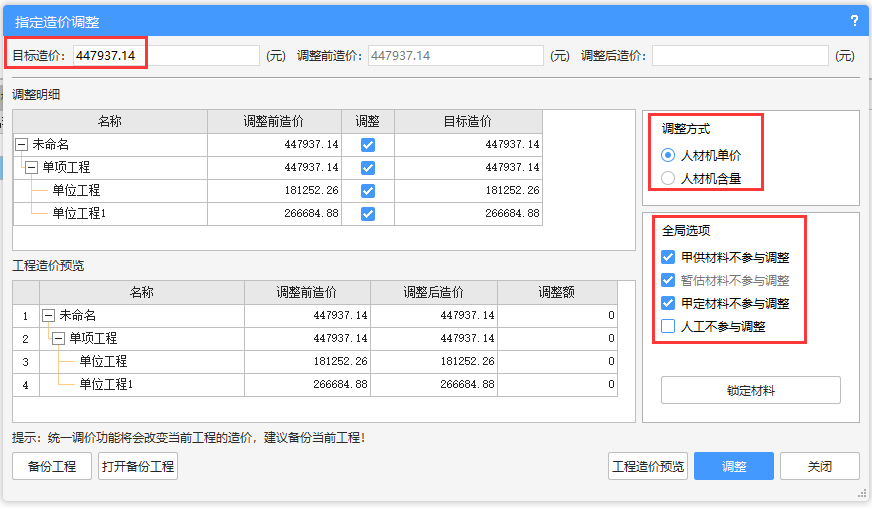Collapse 单项工程 node in 工程造价预览 table
This screenshot has height=511, width=872.
click(59, 339)
